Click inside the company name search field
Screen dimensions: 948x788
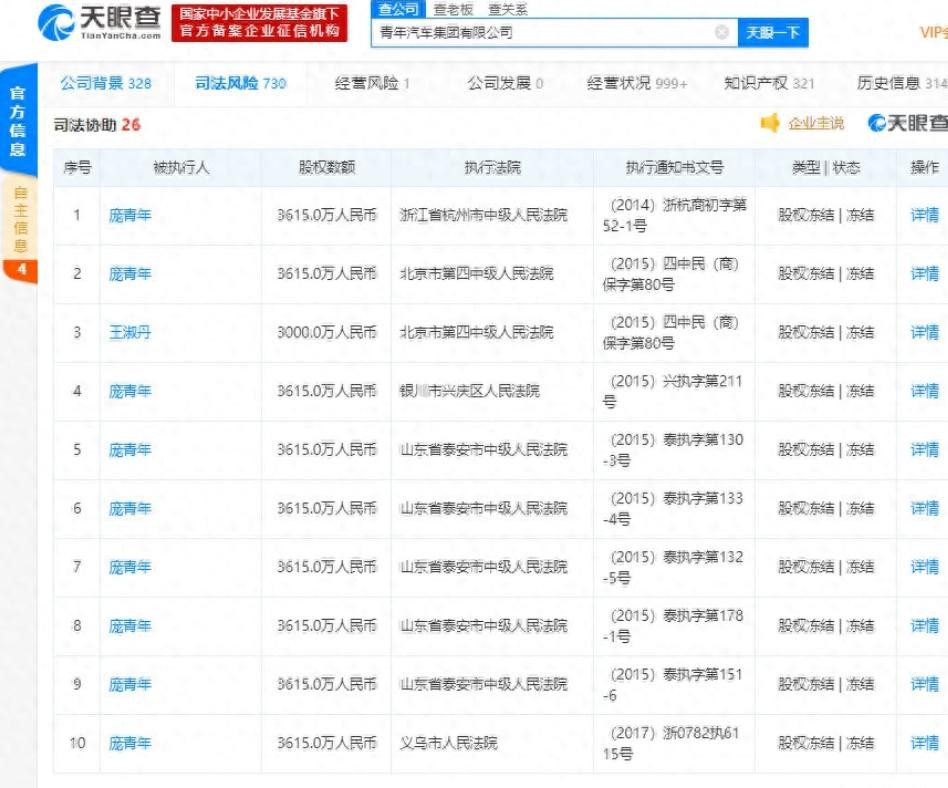point(540,32)
